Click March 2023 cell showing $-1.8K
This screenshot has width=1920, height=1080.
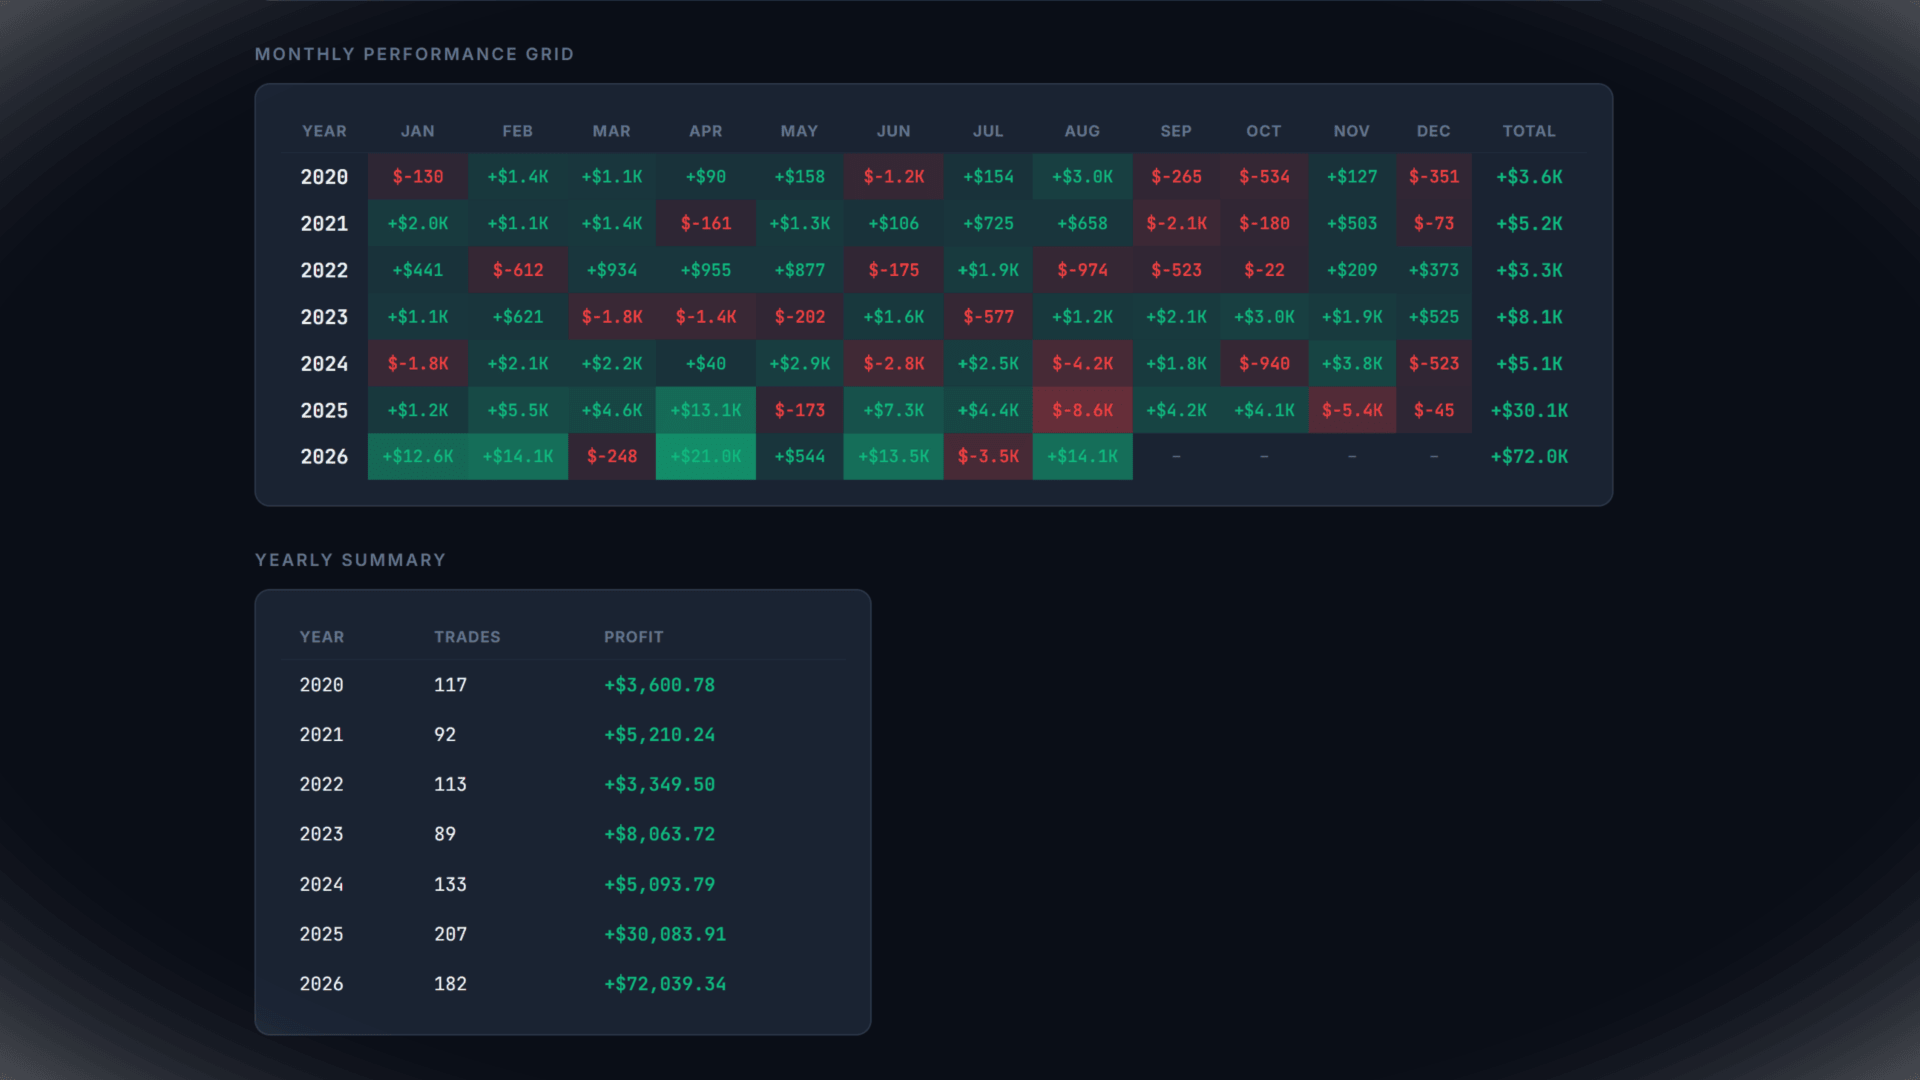pos(612,317)
